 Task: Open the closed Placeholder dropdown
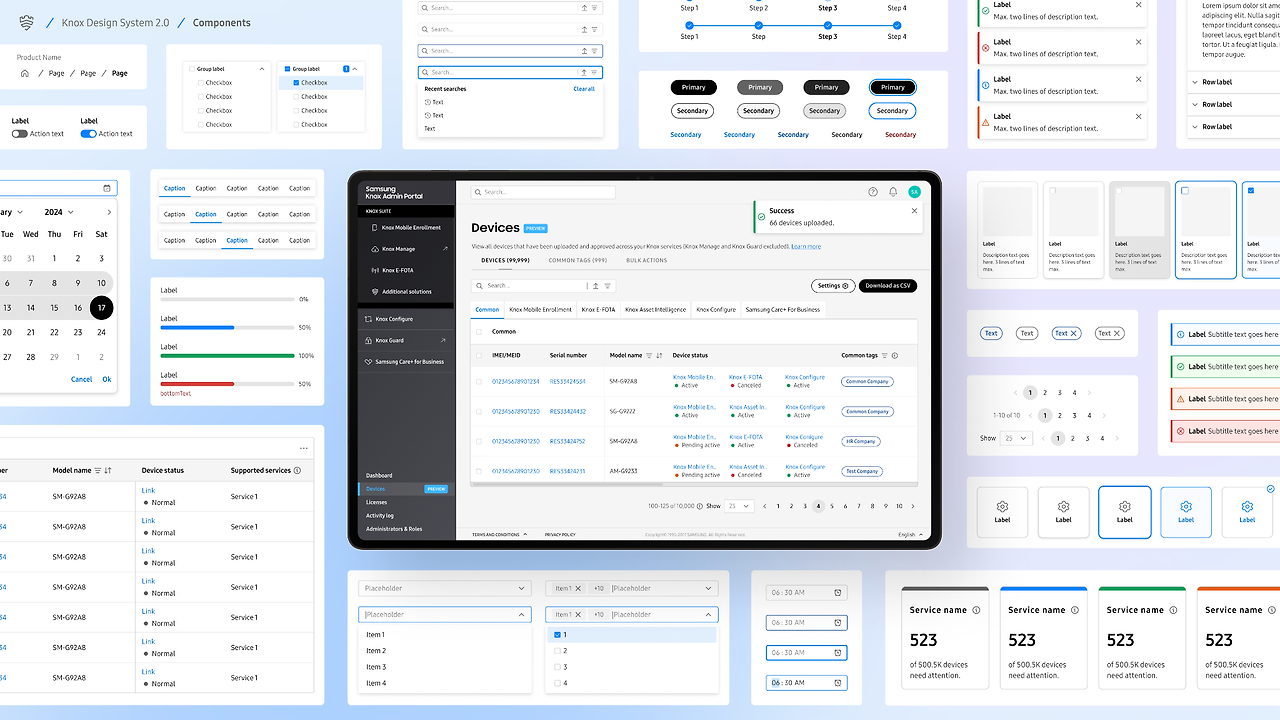(444, 588)
